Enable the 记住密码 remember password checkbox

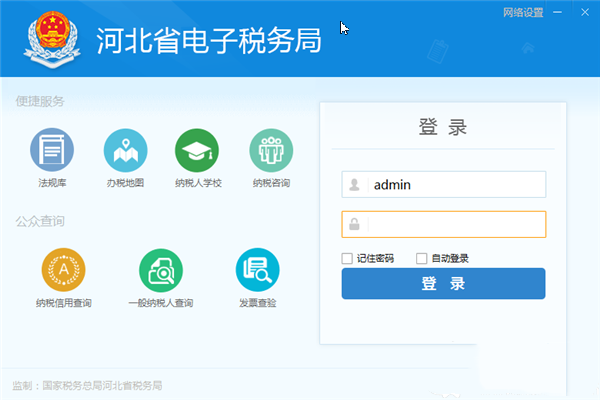point(347,258)
